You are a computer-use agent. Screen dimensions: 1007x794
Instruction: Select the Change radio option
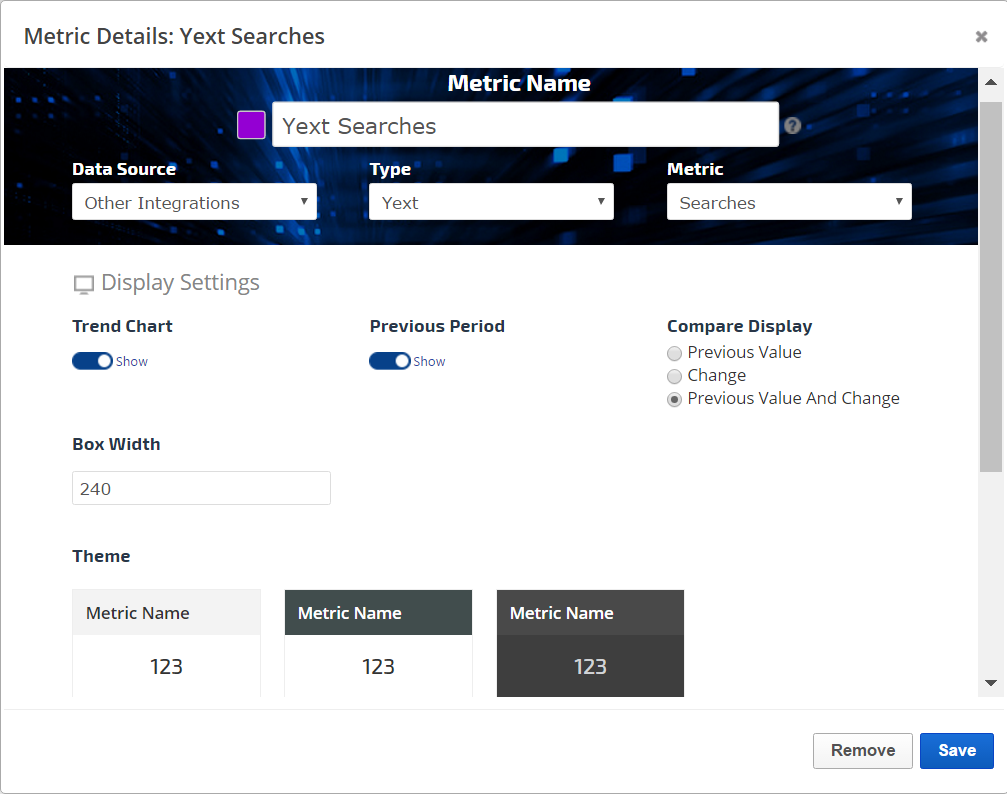point(675,376)
